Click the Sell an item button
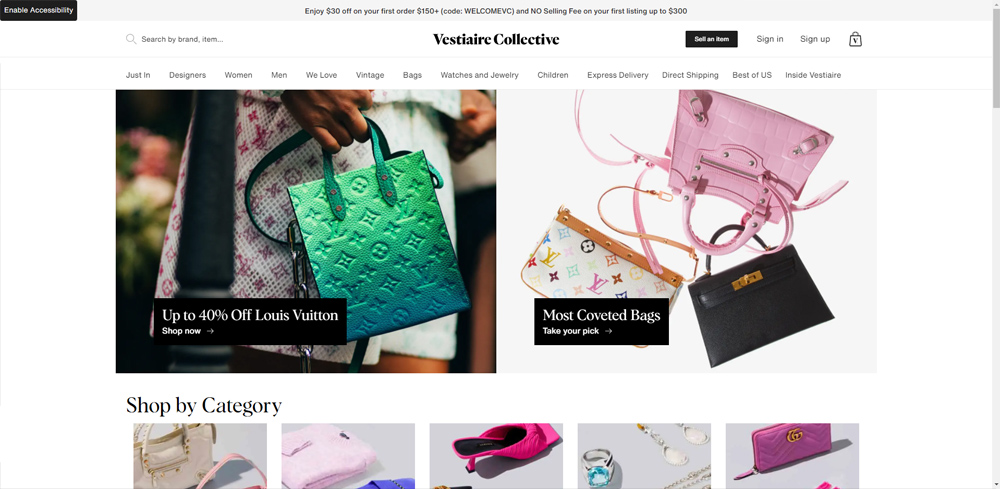Screen dimensions: 1000x489 click(712, 39)
